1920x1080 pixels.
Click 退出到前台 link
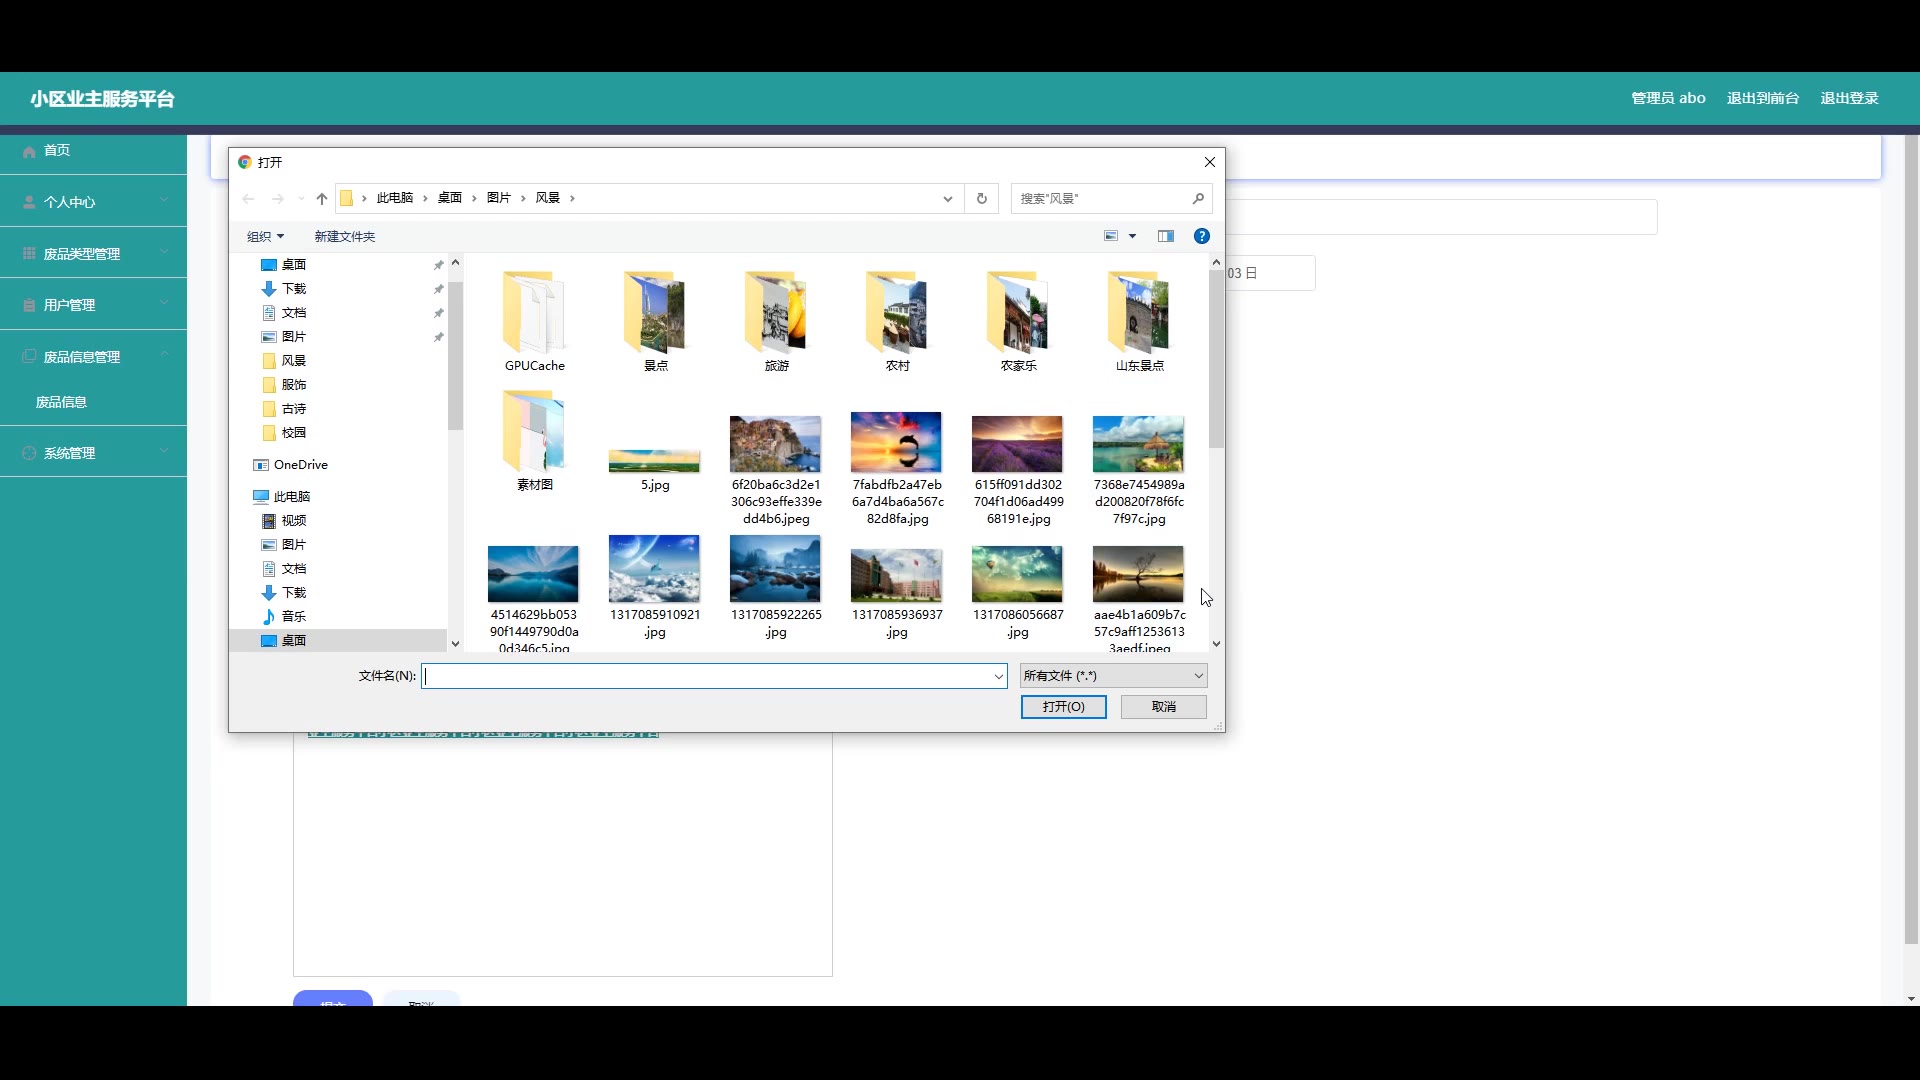(1762, 98)
